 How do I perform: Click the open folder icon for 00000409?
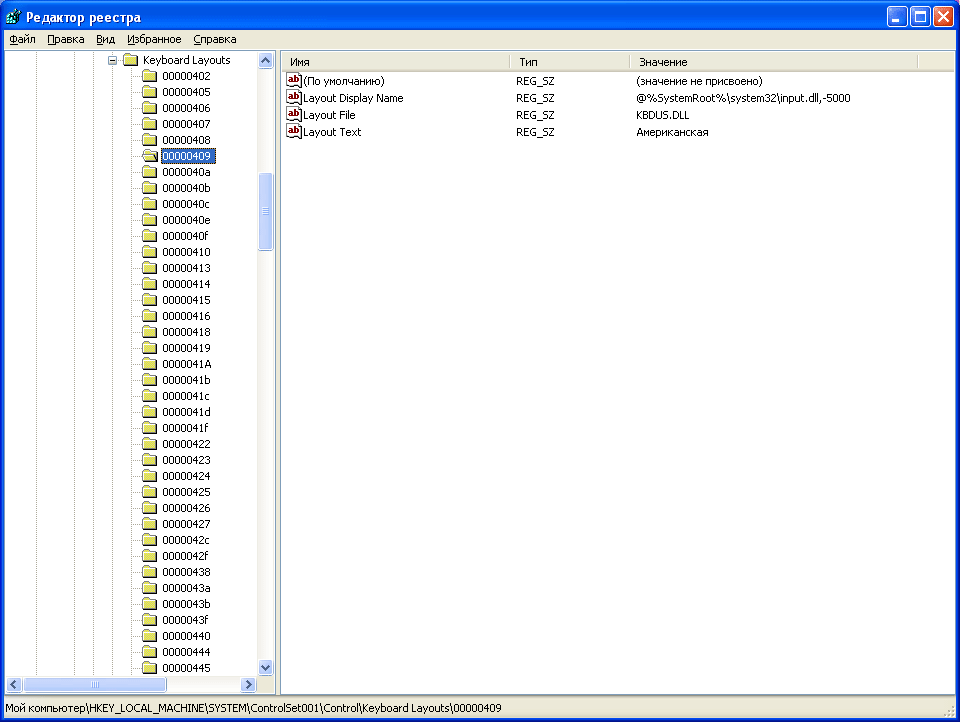coord(149,156)
